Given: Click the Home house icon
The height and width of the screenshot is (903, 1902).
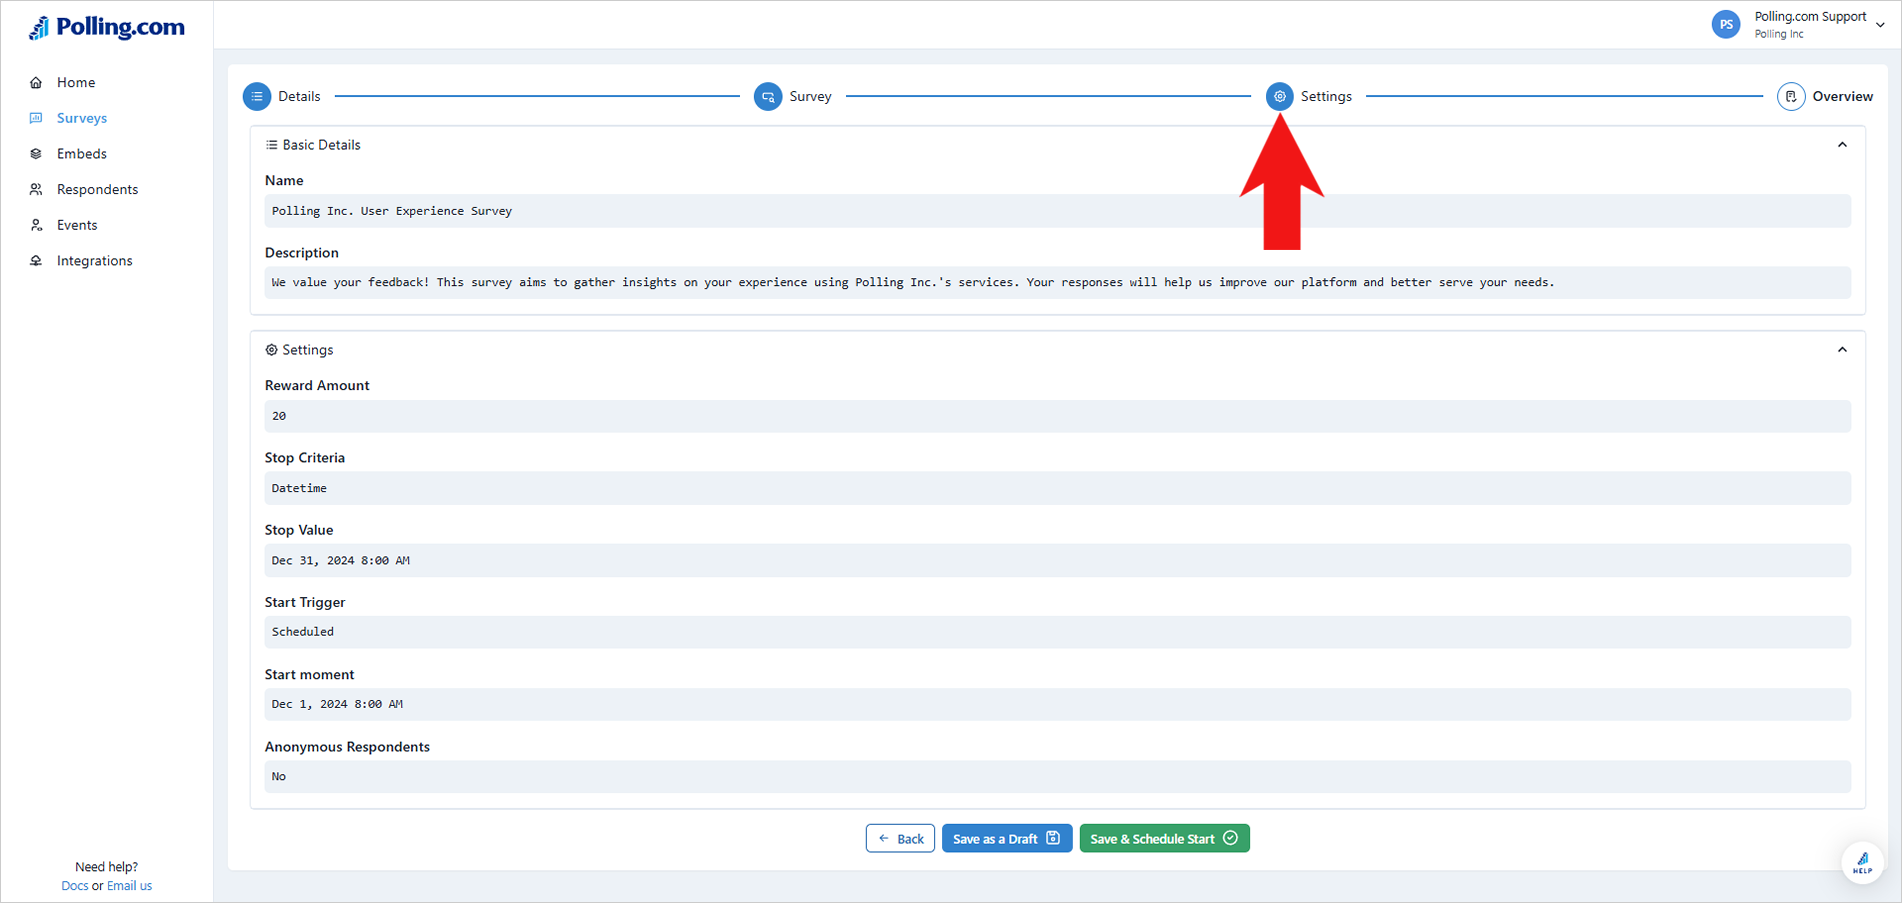Looking at the screenshot, I should point(36,82).
